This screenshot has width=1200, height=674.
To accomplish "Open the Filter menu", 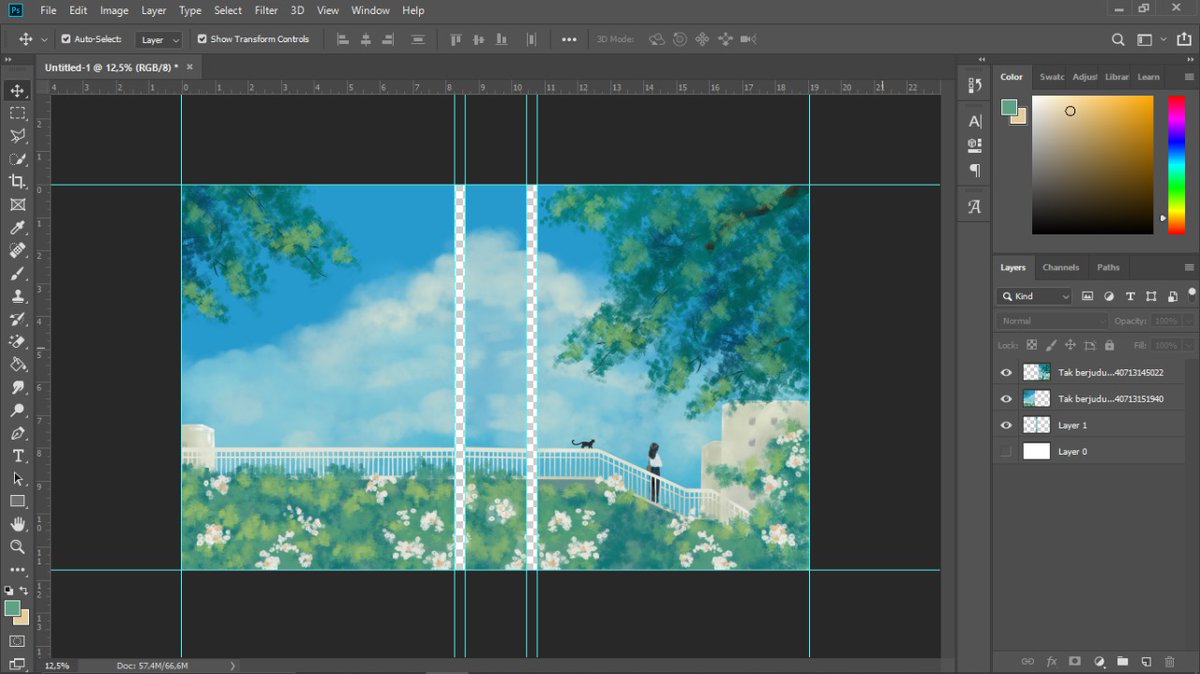I will 266,10.
